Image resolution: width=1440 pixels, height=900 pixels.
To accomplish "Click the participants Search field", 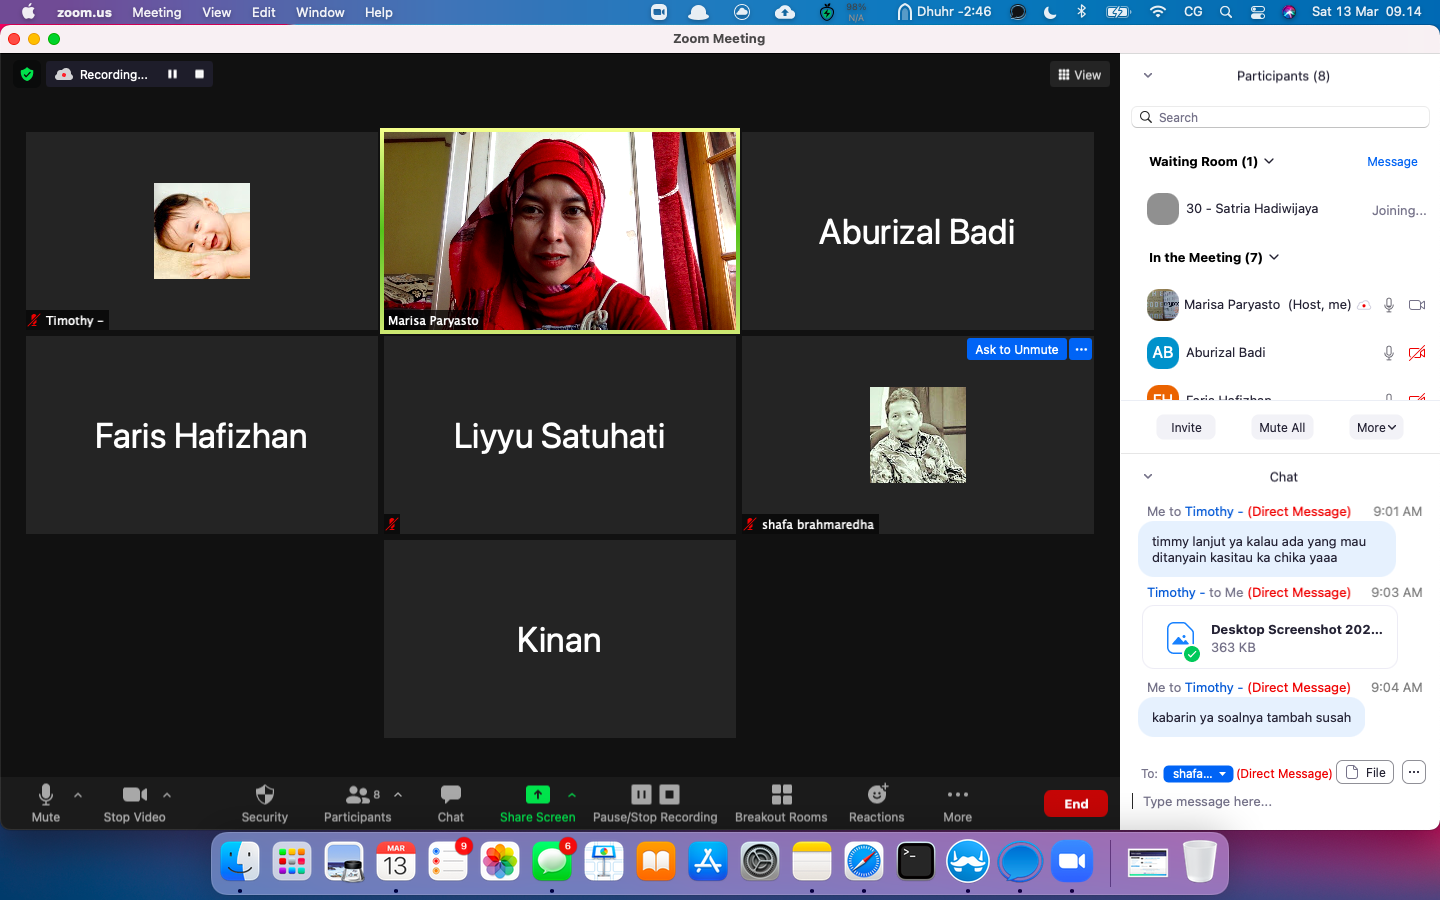I will (x=1280, y=117).
